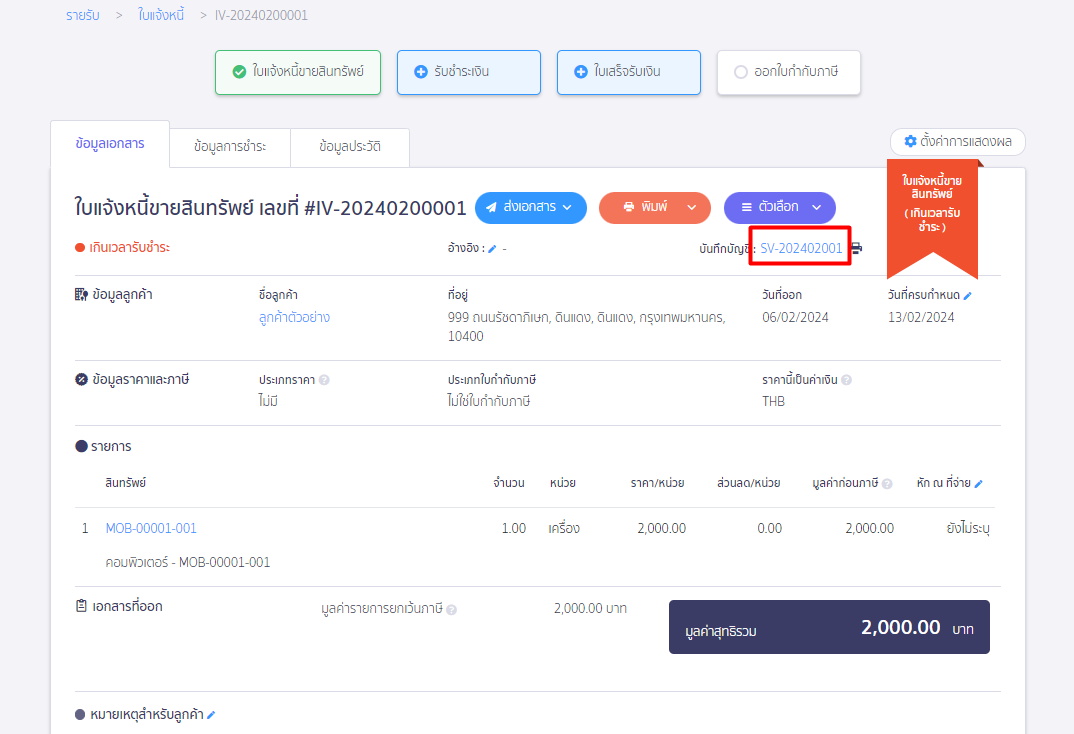1074x734 pixels.
Task: Click the ยังไม่ระบุ withholding value
Action: (968, 529)
